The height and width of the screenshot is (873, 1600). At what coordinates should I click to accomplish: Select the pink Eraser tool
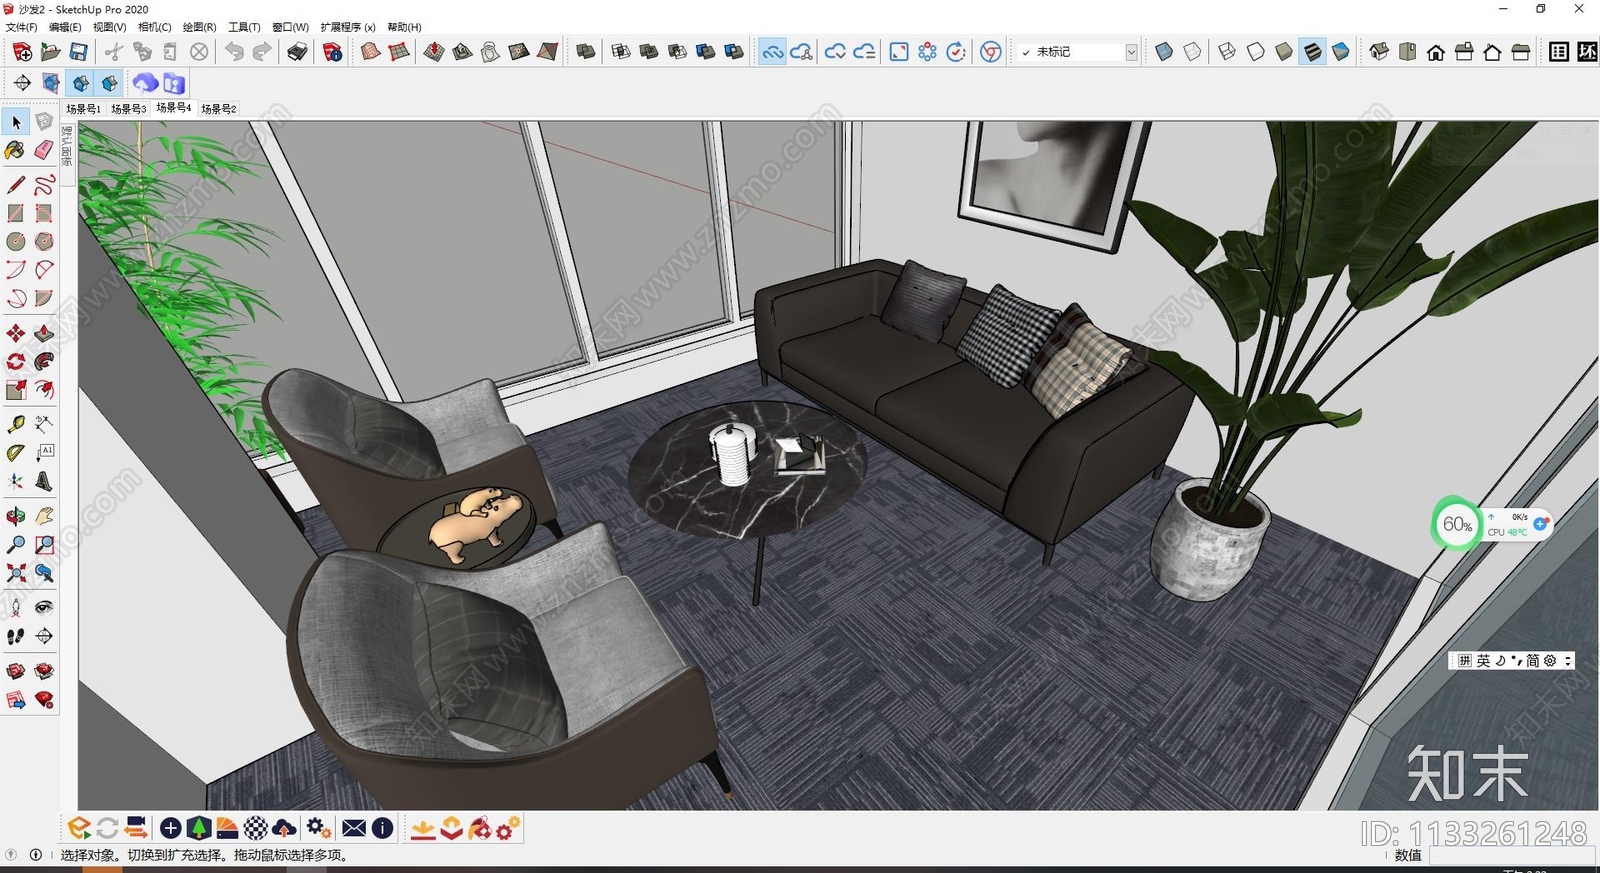[44, 150]
